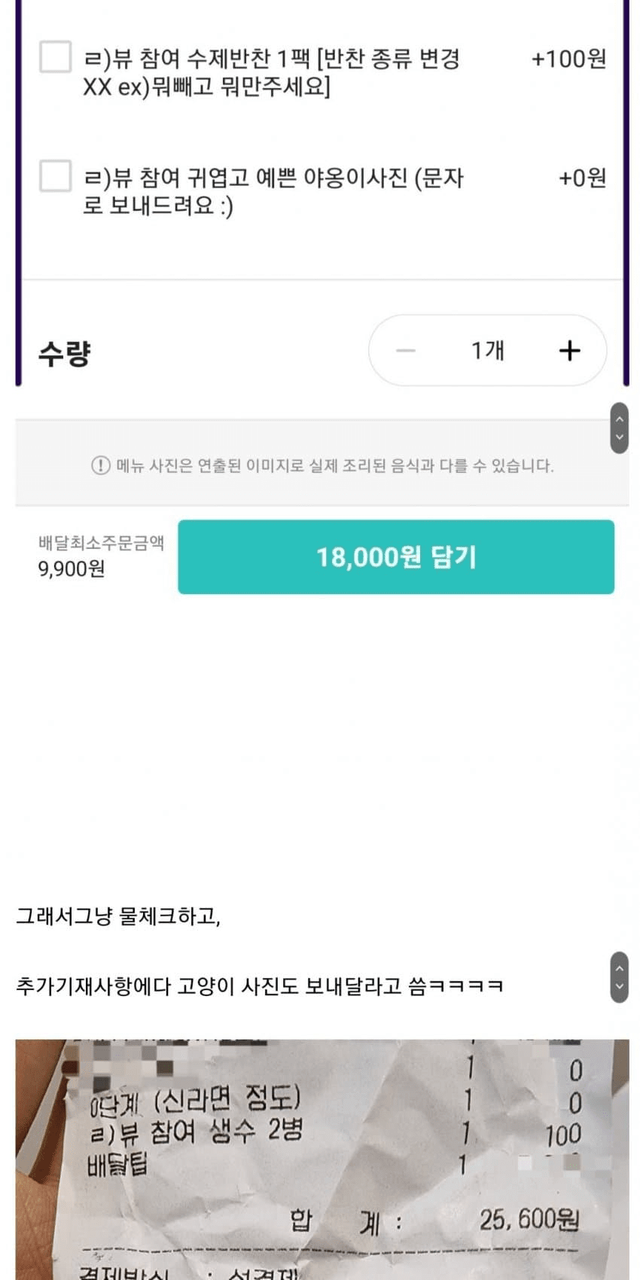Viewport: 640px width, 1280px height.
Task: Click the +0원 price of the 야옹이사진 option
Action: (582, 179)
